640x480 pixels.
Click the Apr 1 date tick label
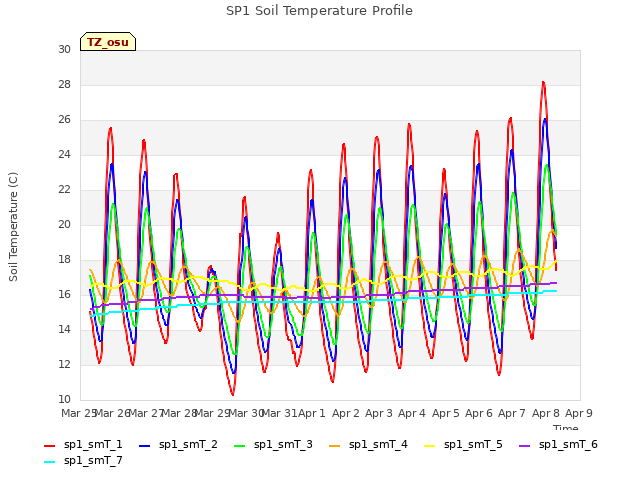[312, 413]
